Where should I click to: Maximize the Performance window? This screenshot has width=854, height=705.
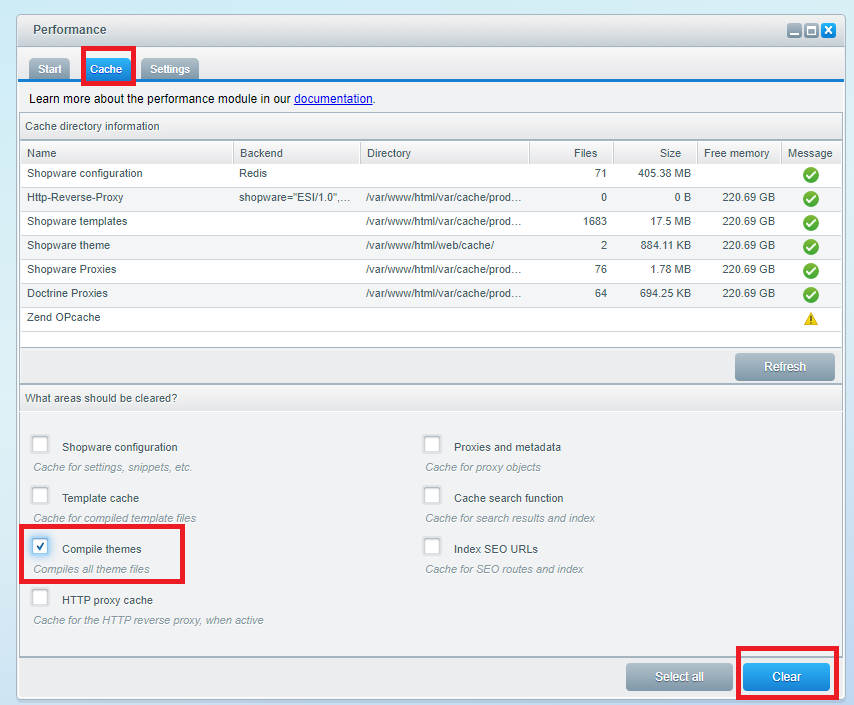pos(811,31)
